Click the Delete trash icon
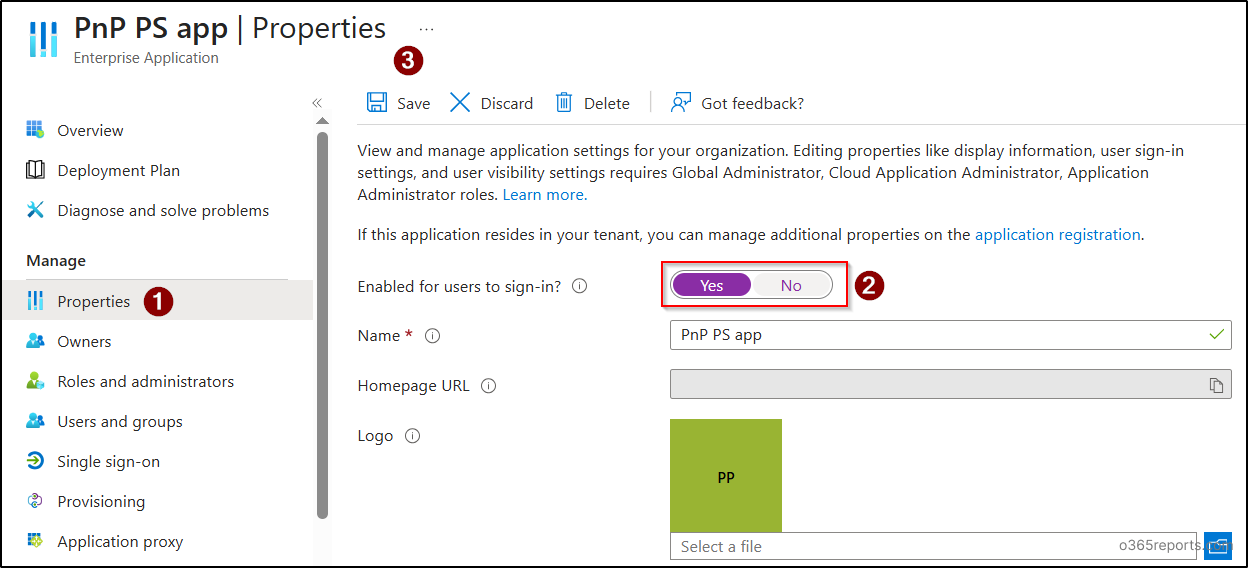The height and width of the screenshot is (568, 1248). click(x=564, y=102)
